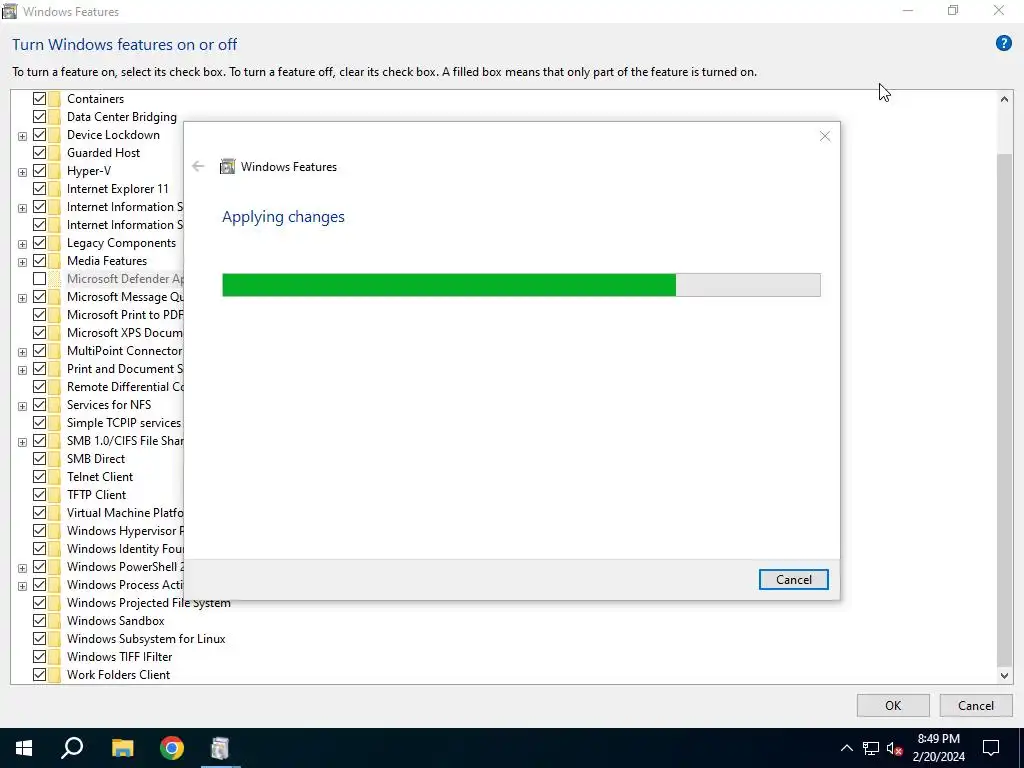Click the Work Folders Client folder icon
The image size is (1024, 768).
54,675
